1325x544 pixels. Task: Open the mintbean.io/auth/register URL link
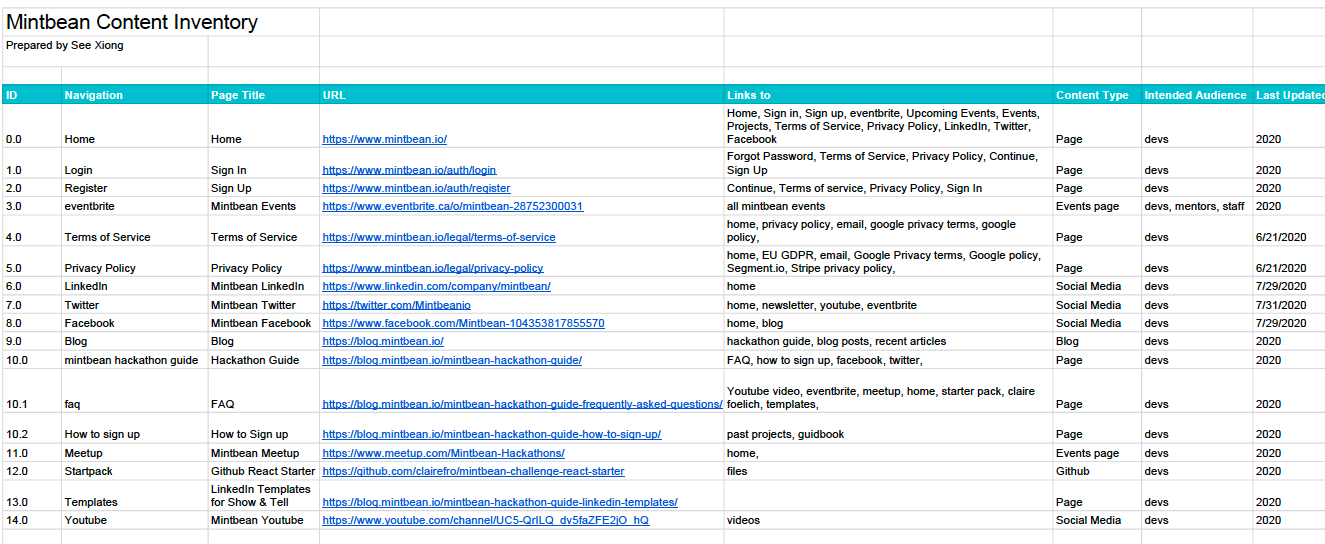coord(416,189)
